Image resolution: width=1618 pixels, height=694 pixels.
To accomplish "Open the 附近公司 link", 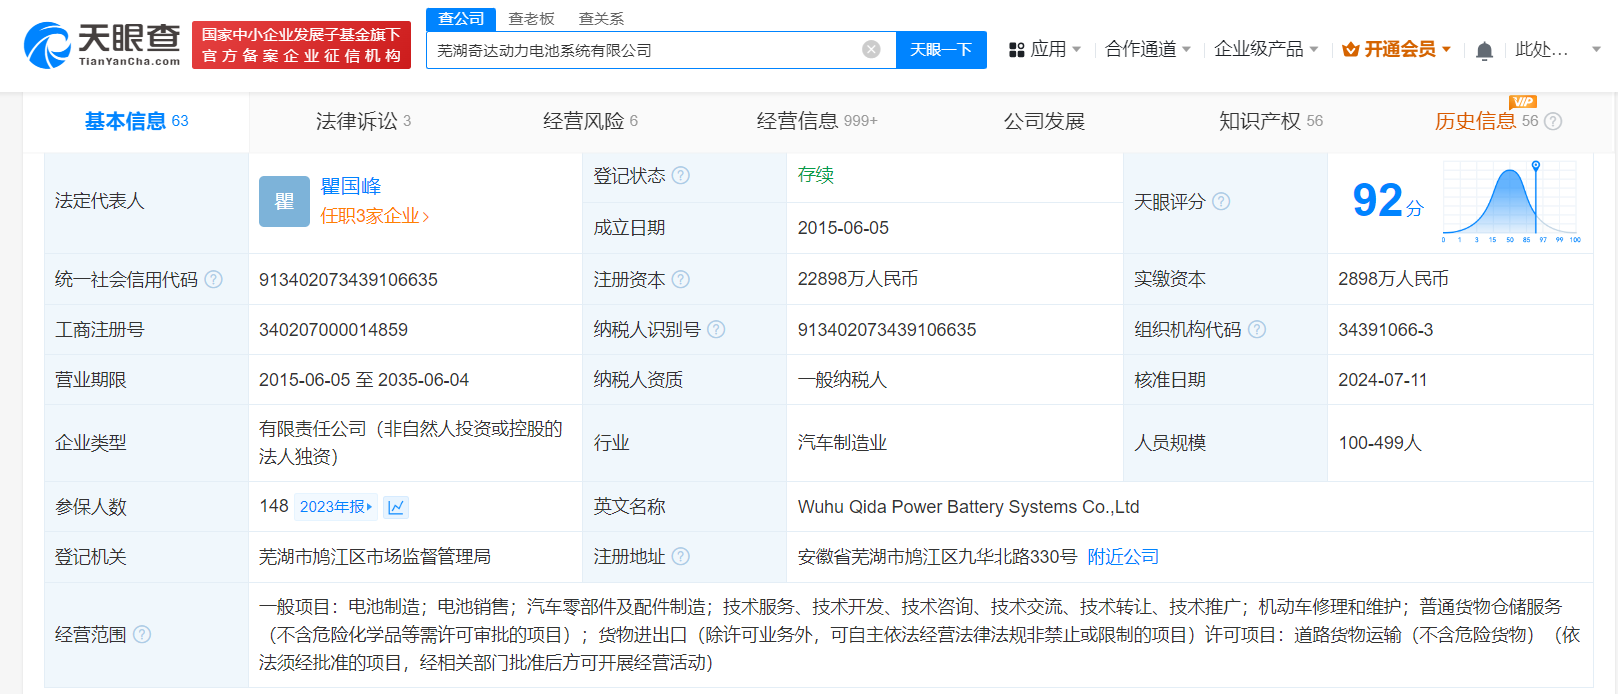I will [1123, 557].
